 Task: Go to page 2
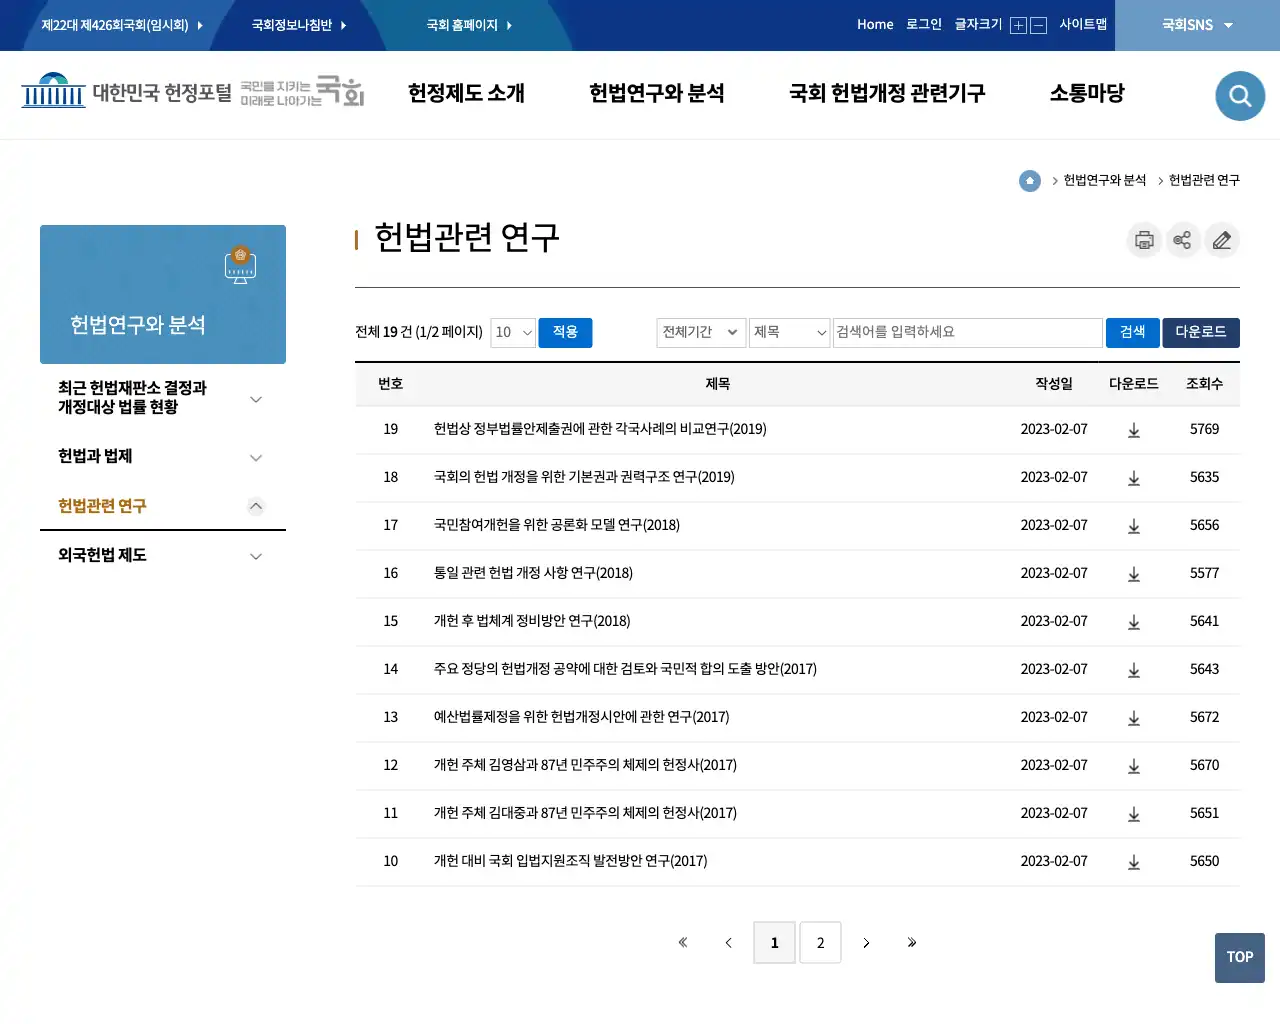[820, 942]
